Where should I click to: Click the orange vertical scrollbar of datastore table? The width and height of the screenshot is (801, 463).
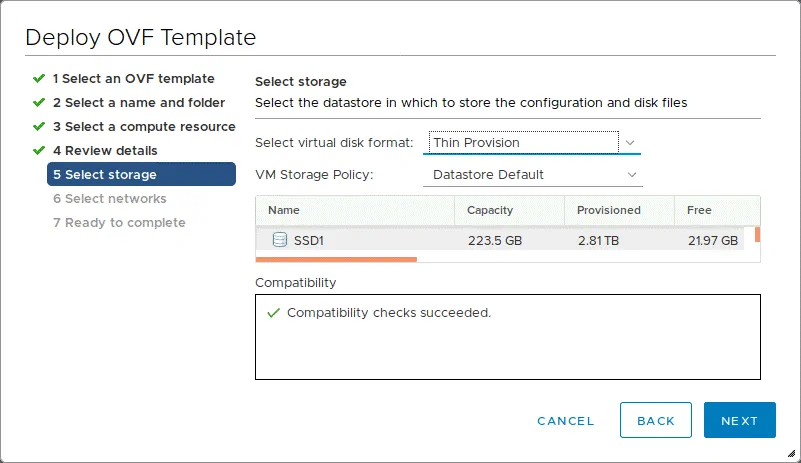757,234
